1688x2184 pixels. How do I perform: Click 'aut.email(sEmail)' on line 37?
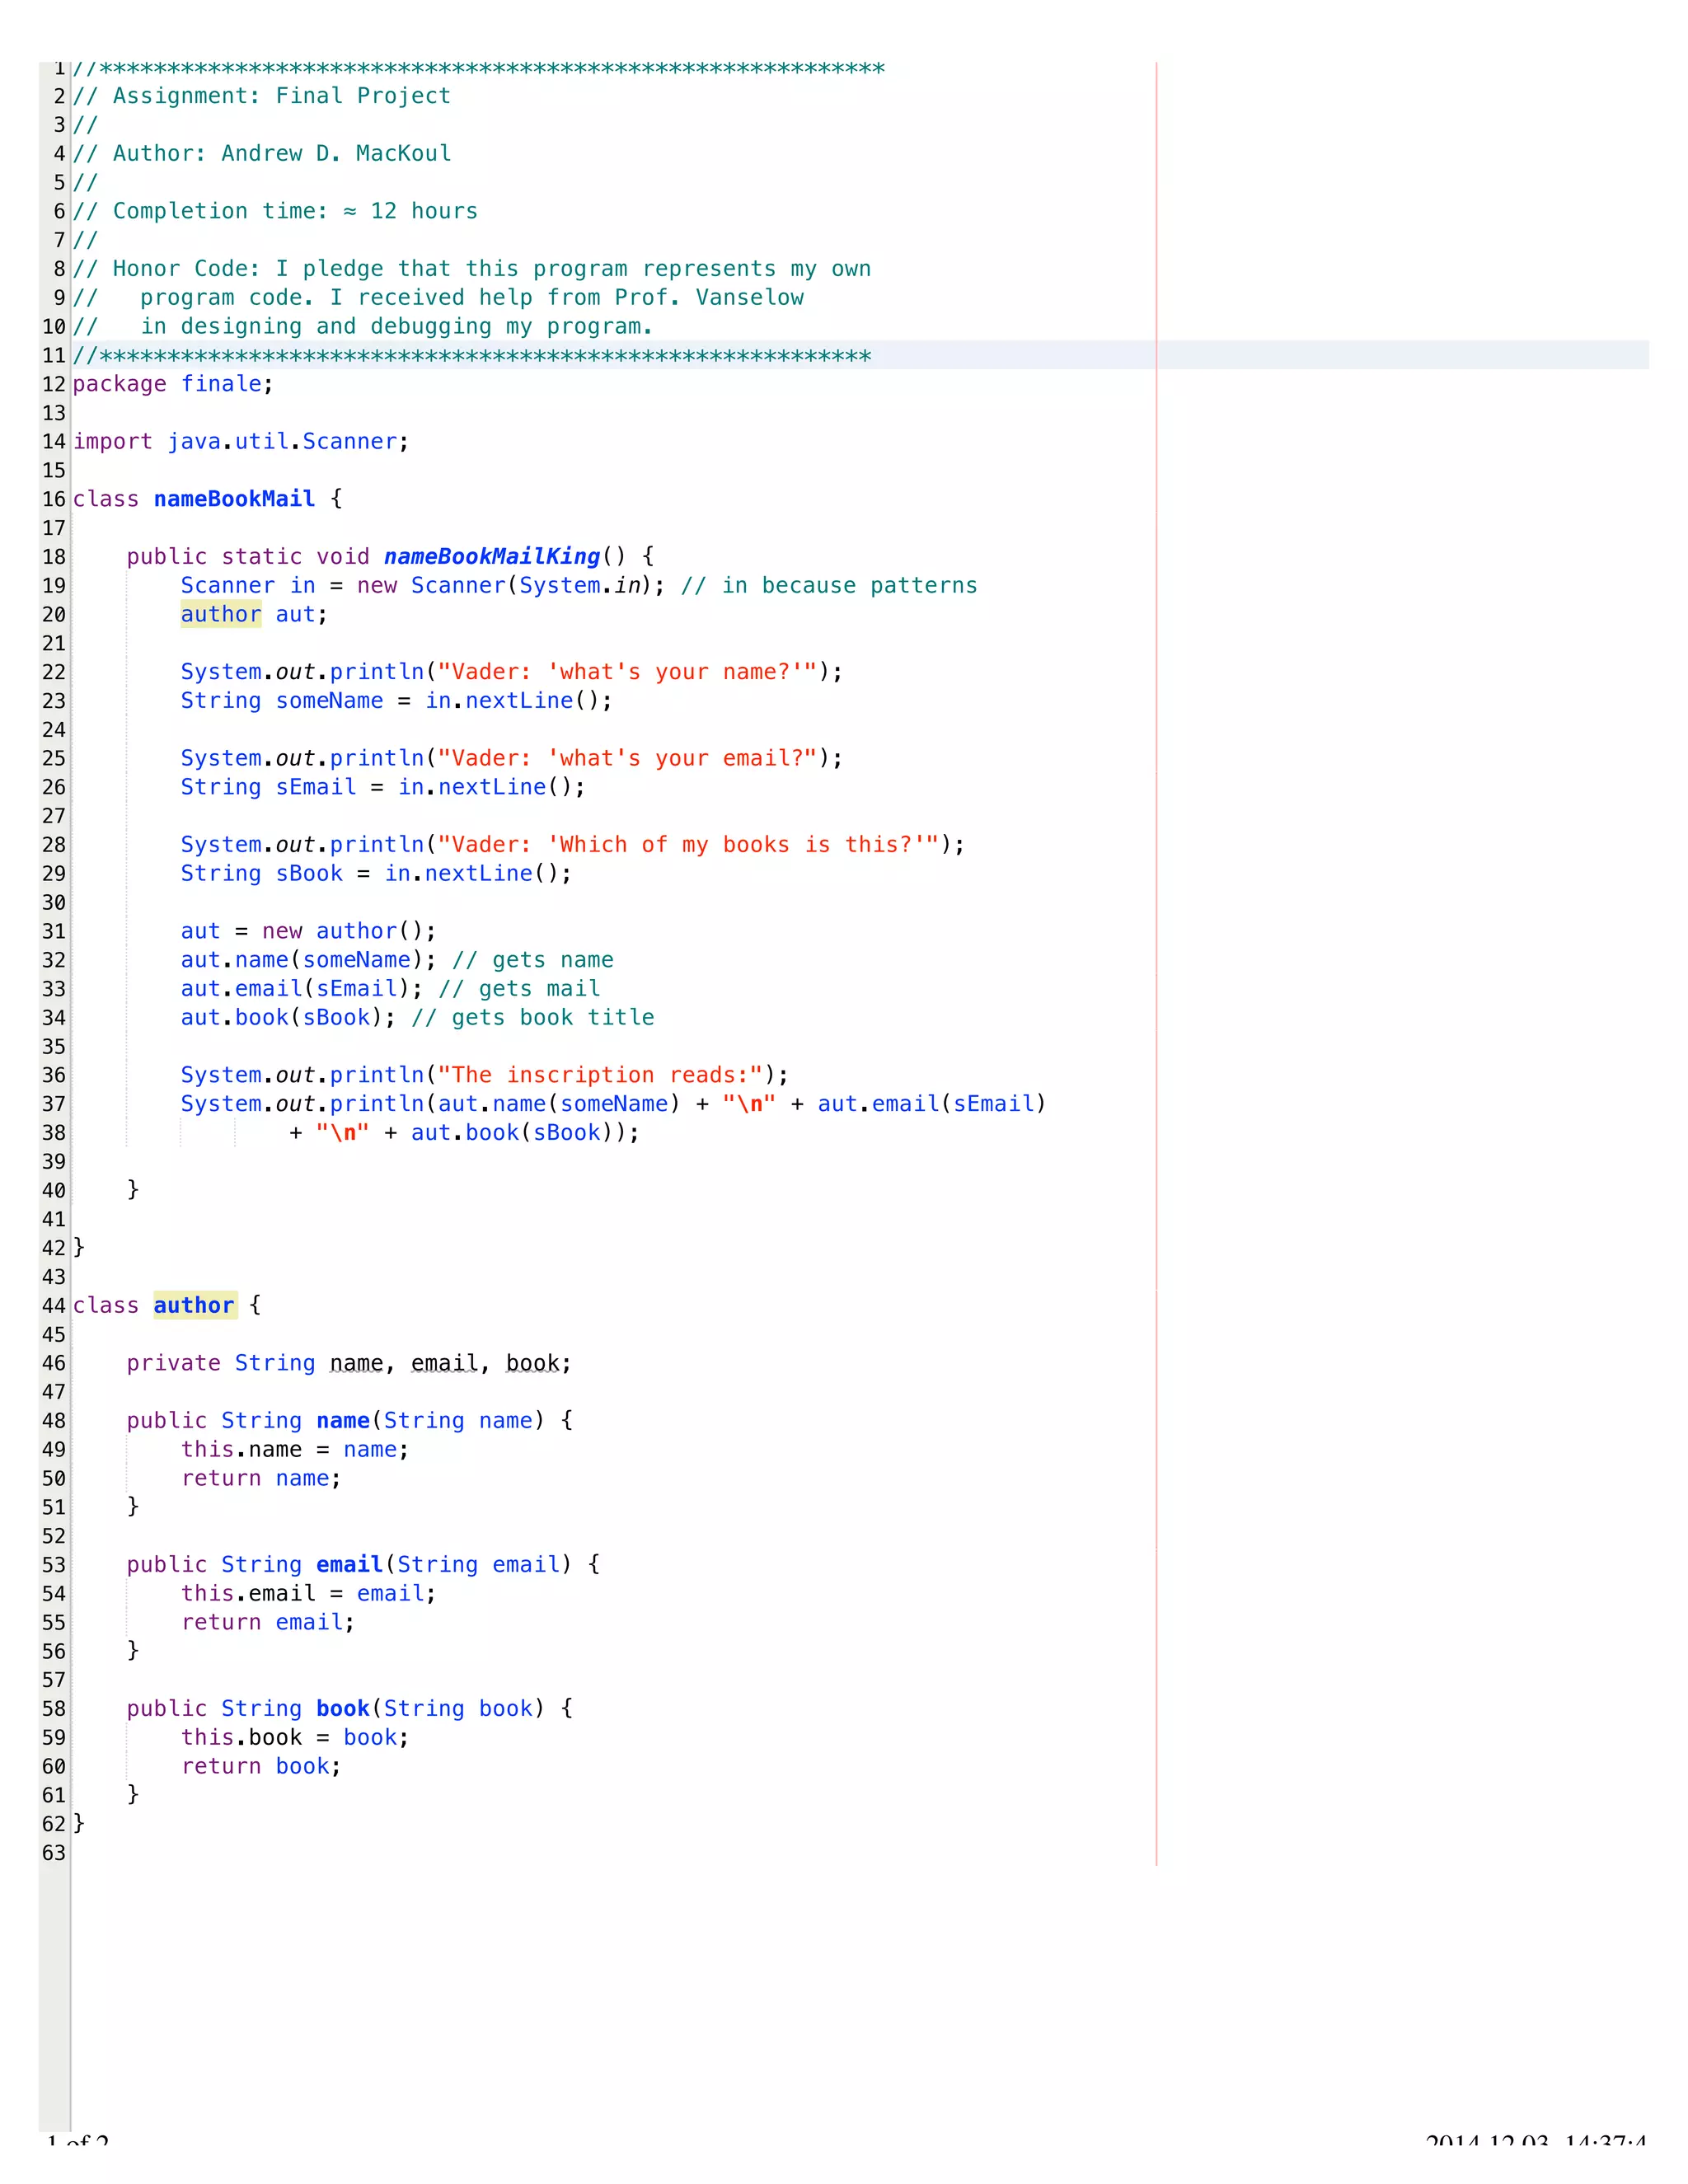point(931,1103)
